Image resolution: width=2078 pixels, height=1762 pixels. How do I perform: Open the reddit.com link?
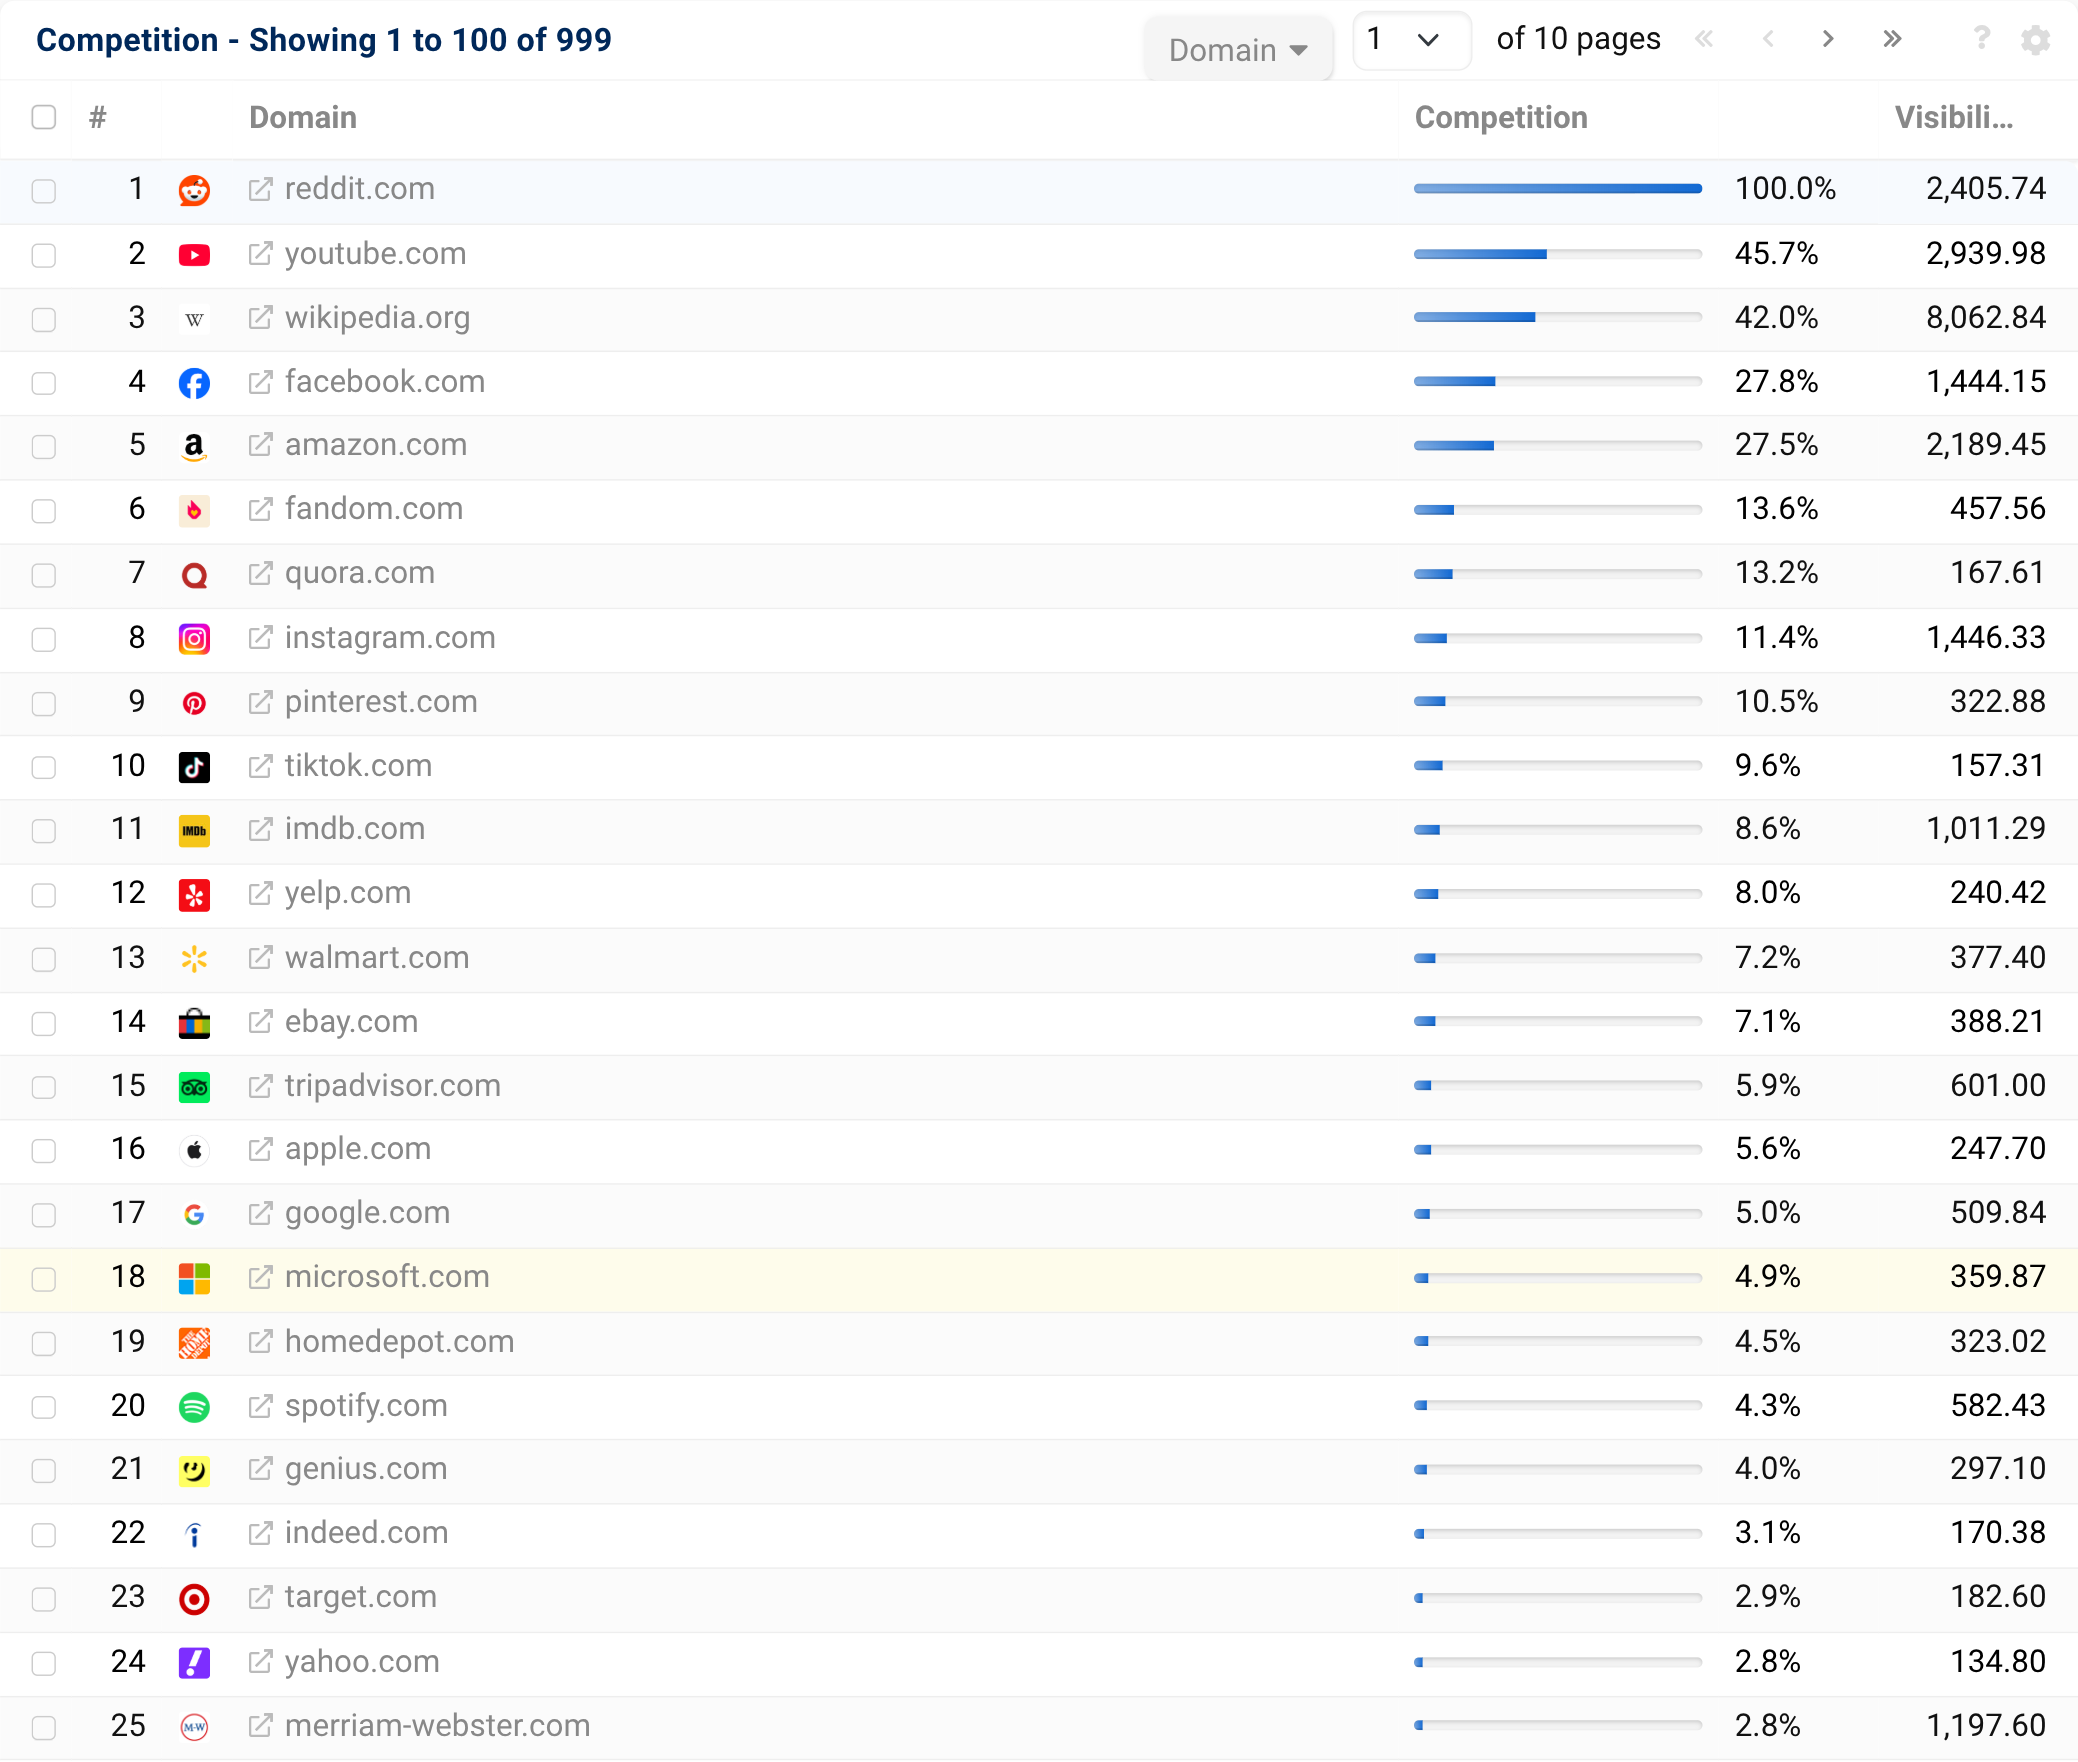[358, 190]
